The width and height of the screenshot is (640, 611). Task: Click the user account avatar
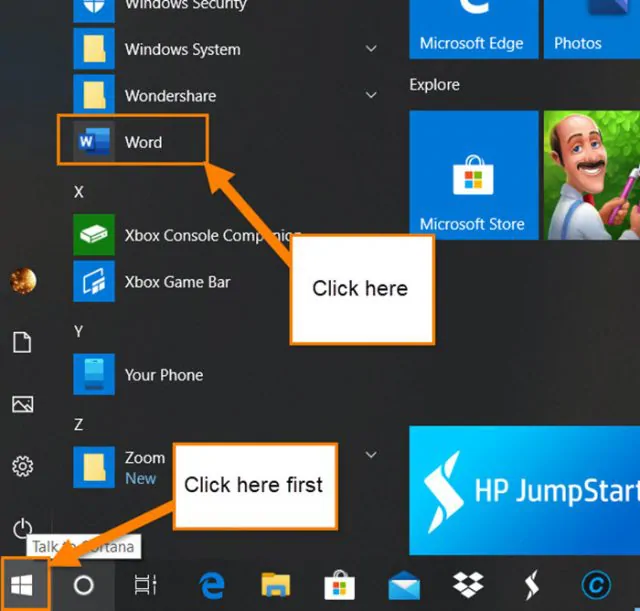coord(23,281)
